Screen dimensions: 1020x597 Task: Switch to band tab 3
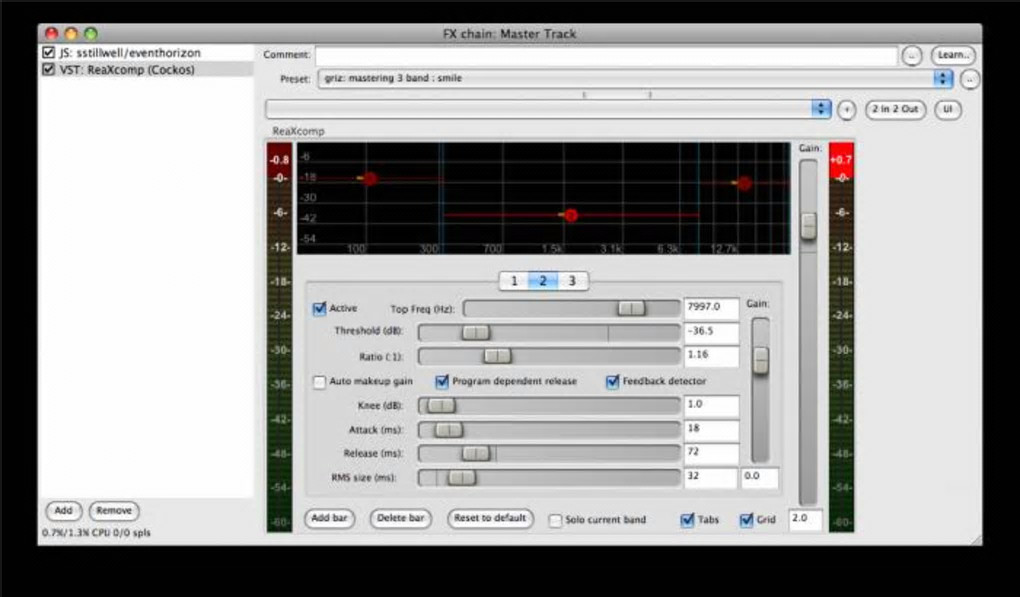tap(572, 281)
